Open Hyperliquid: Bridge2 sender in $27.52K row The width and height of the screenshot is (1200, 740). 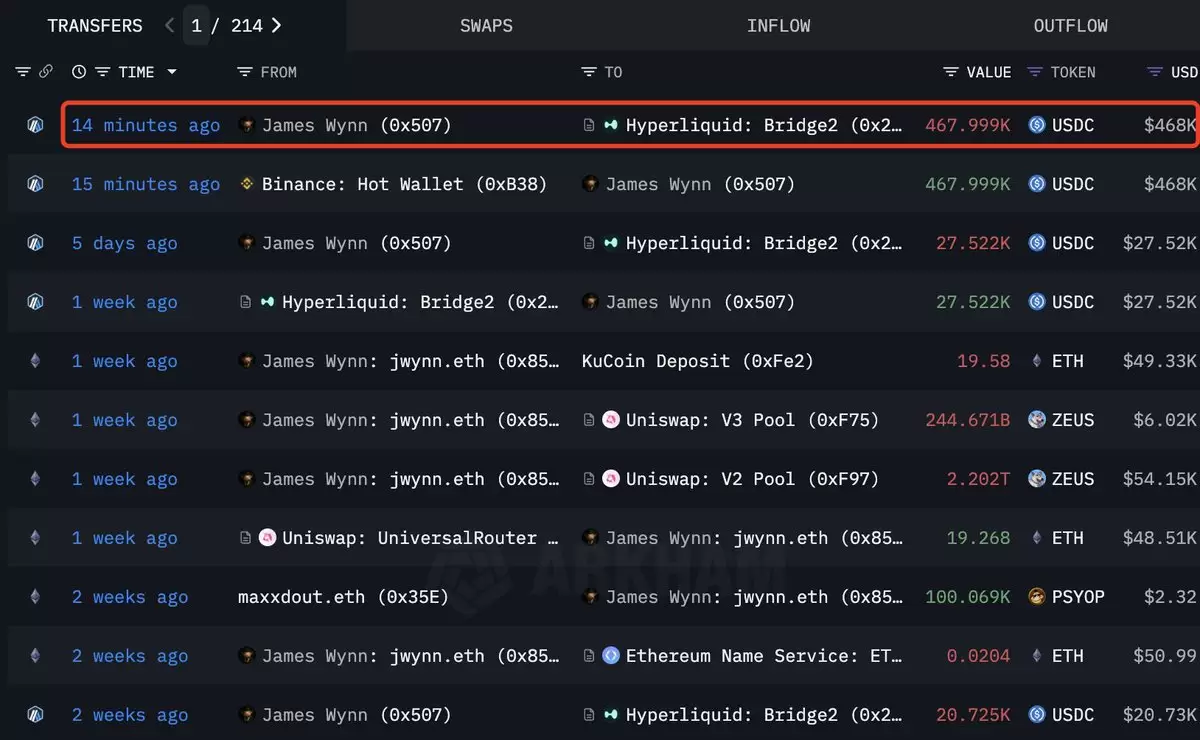[x=420, y=302]
